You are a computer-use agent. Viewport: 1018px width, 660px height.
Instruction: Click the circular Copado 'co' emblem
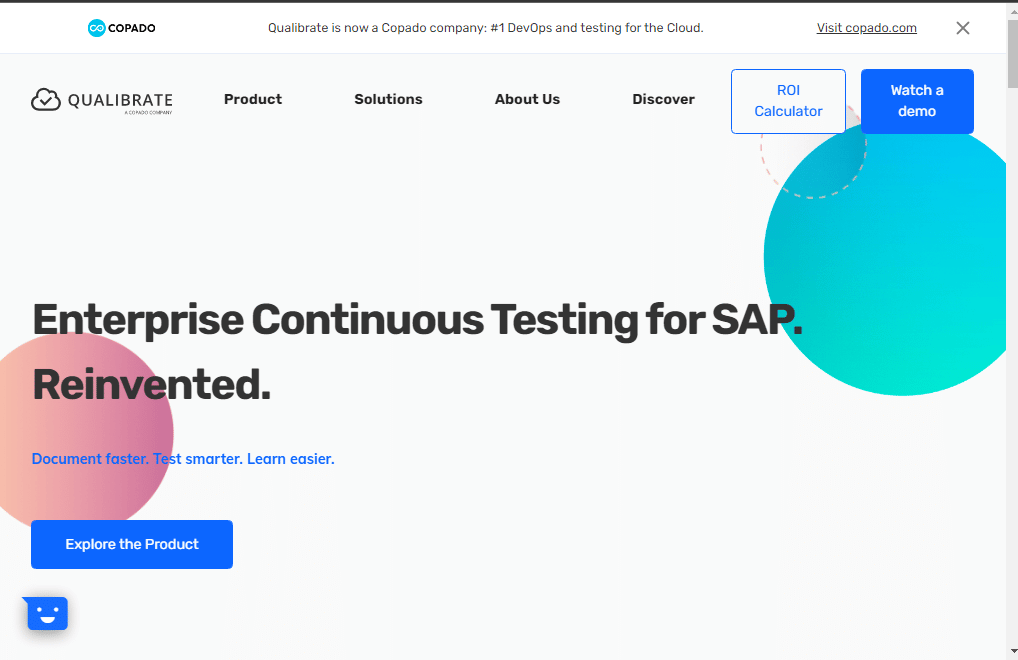(97, 28)
